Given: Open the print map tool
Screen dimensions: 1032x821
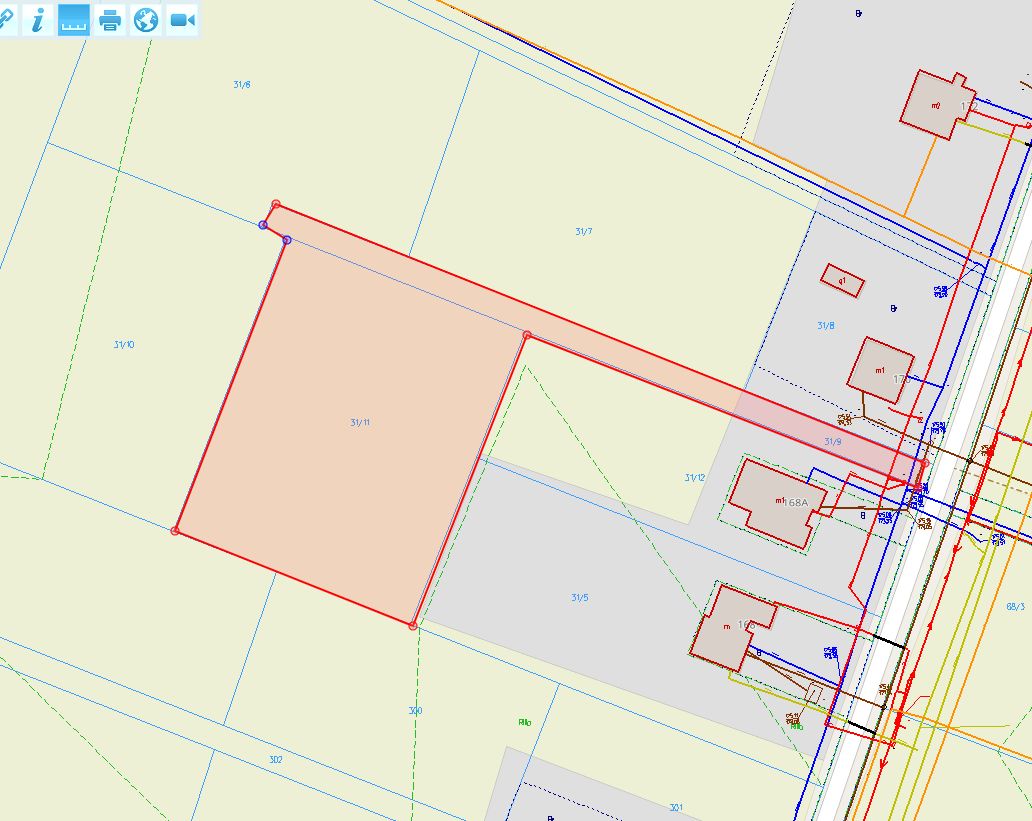Looking at the screenshot, I should (110, 20).
